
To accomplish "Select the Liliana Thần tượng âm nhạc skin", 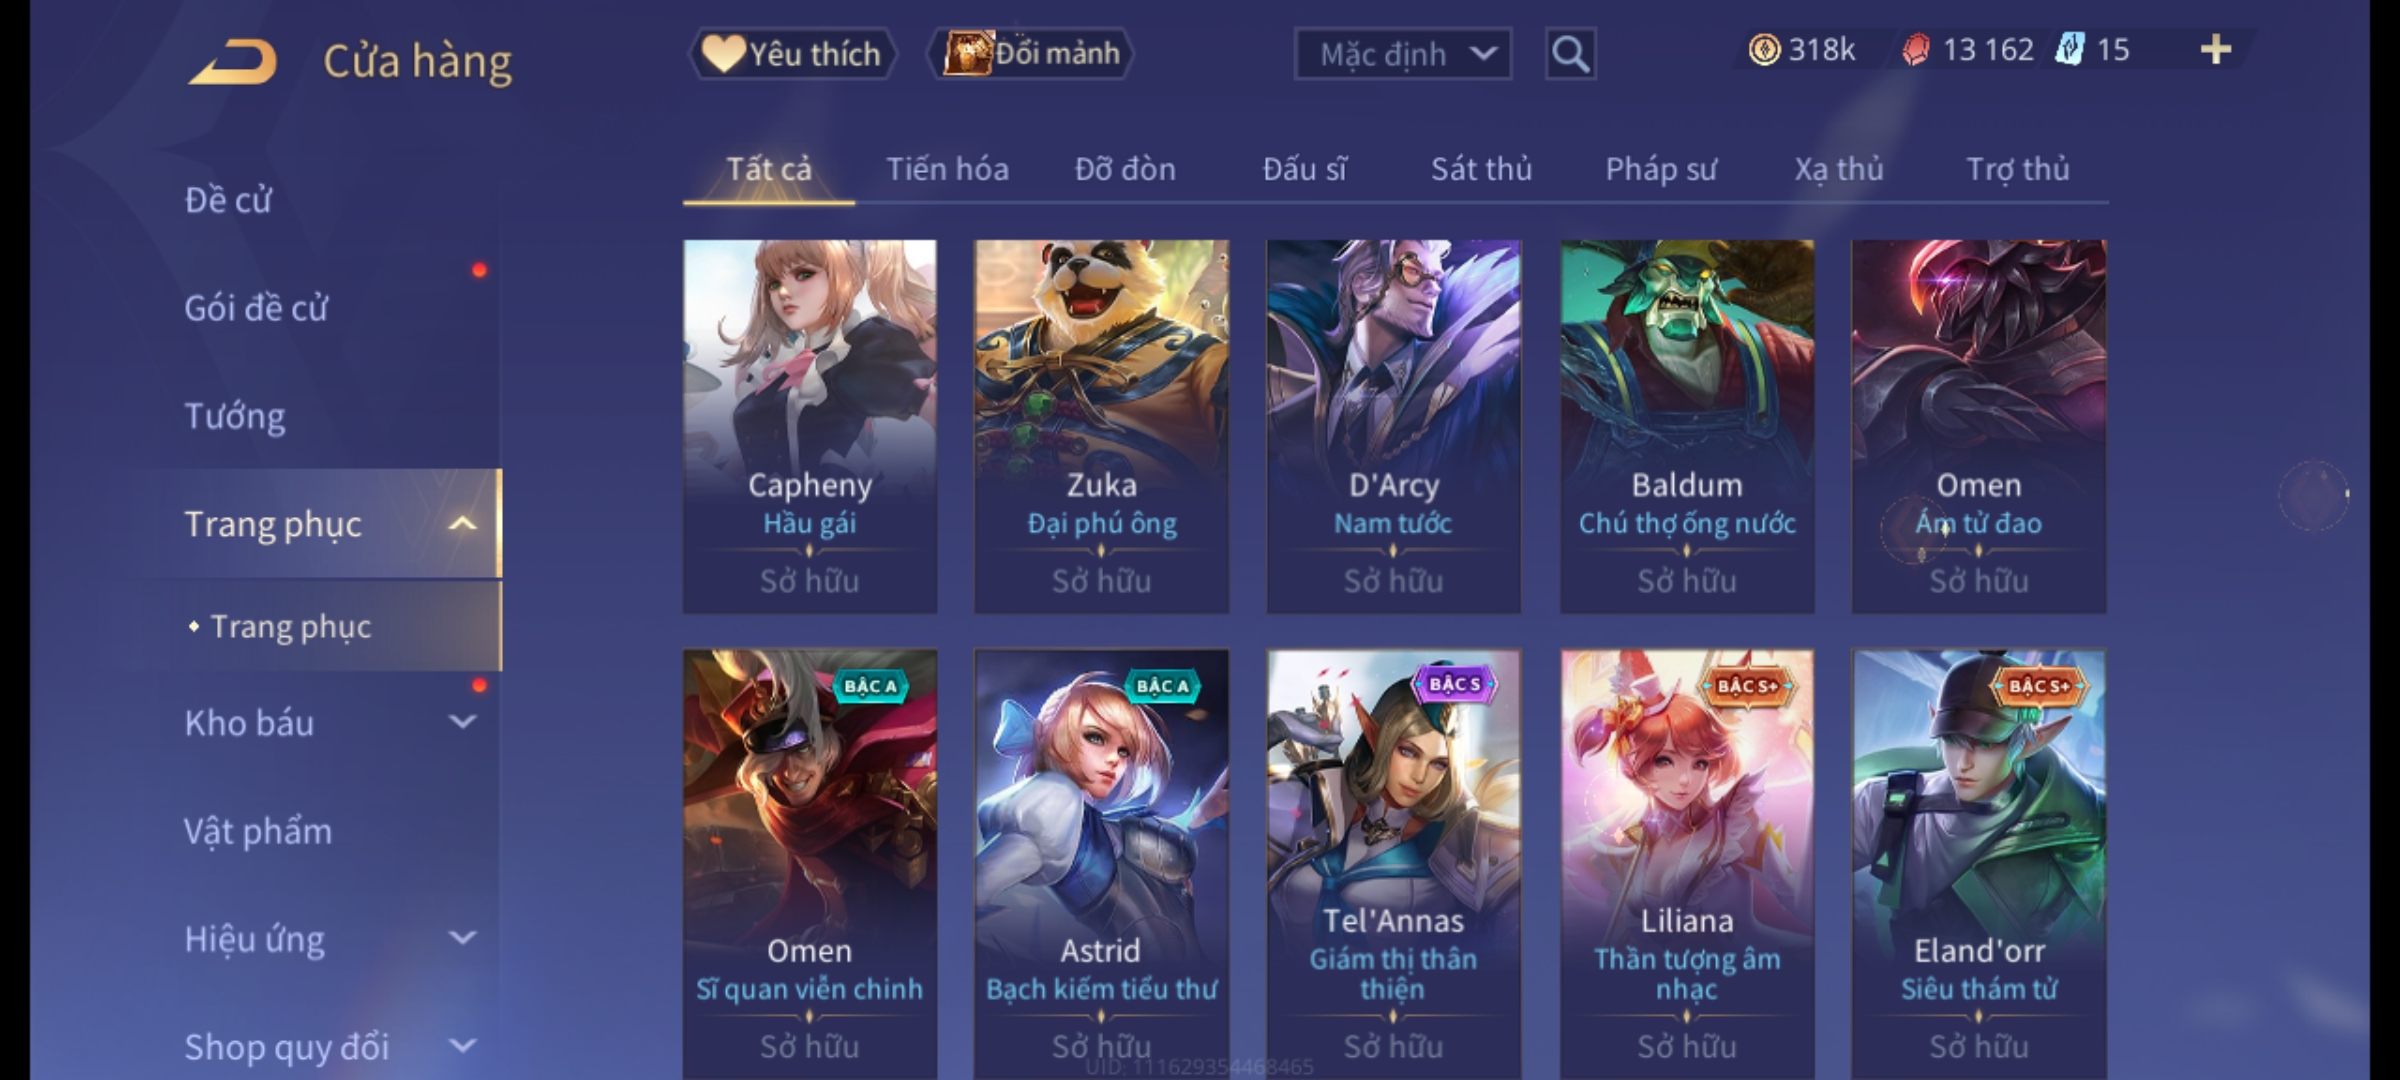I will (1687, 864).
